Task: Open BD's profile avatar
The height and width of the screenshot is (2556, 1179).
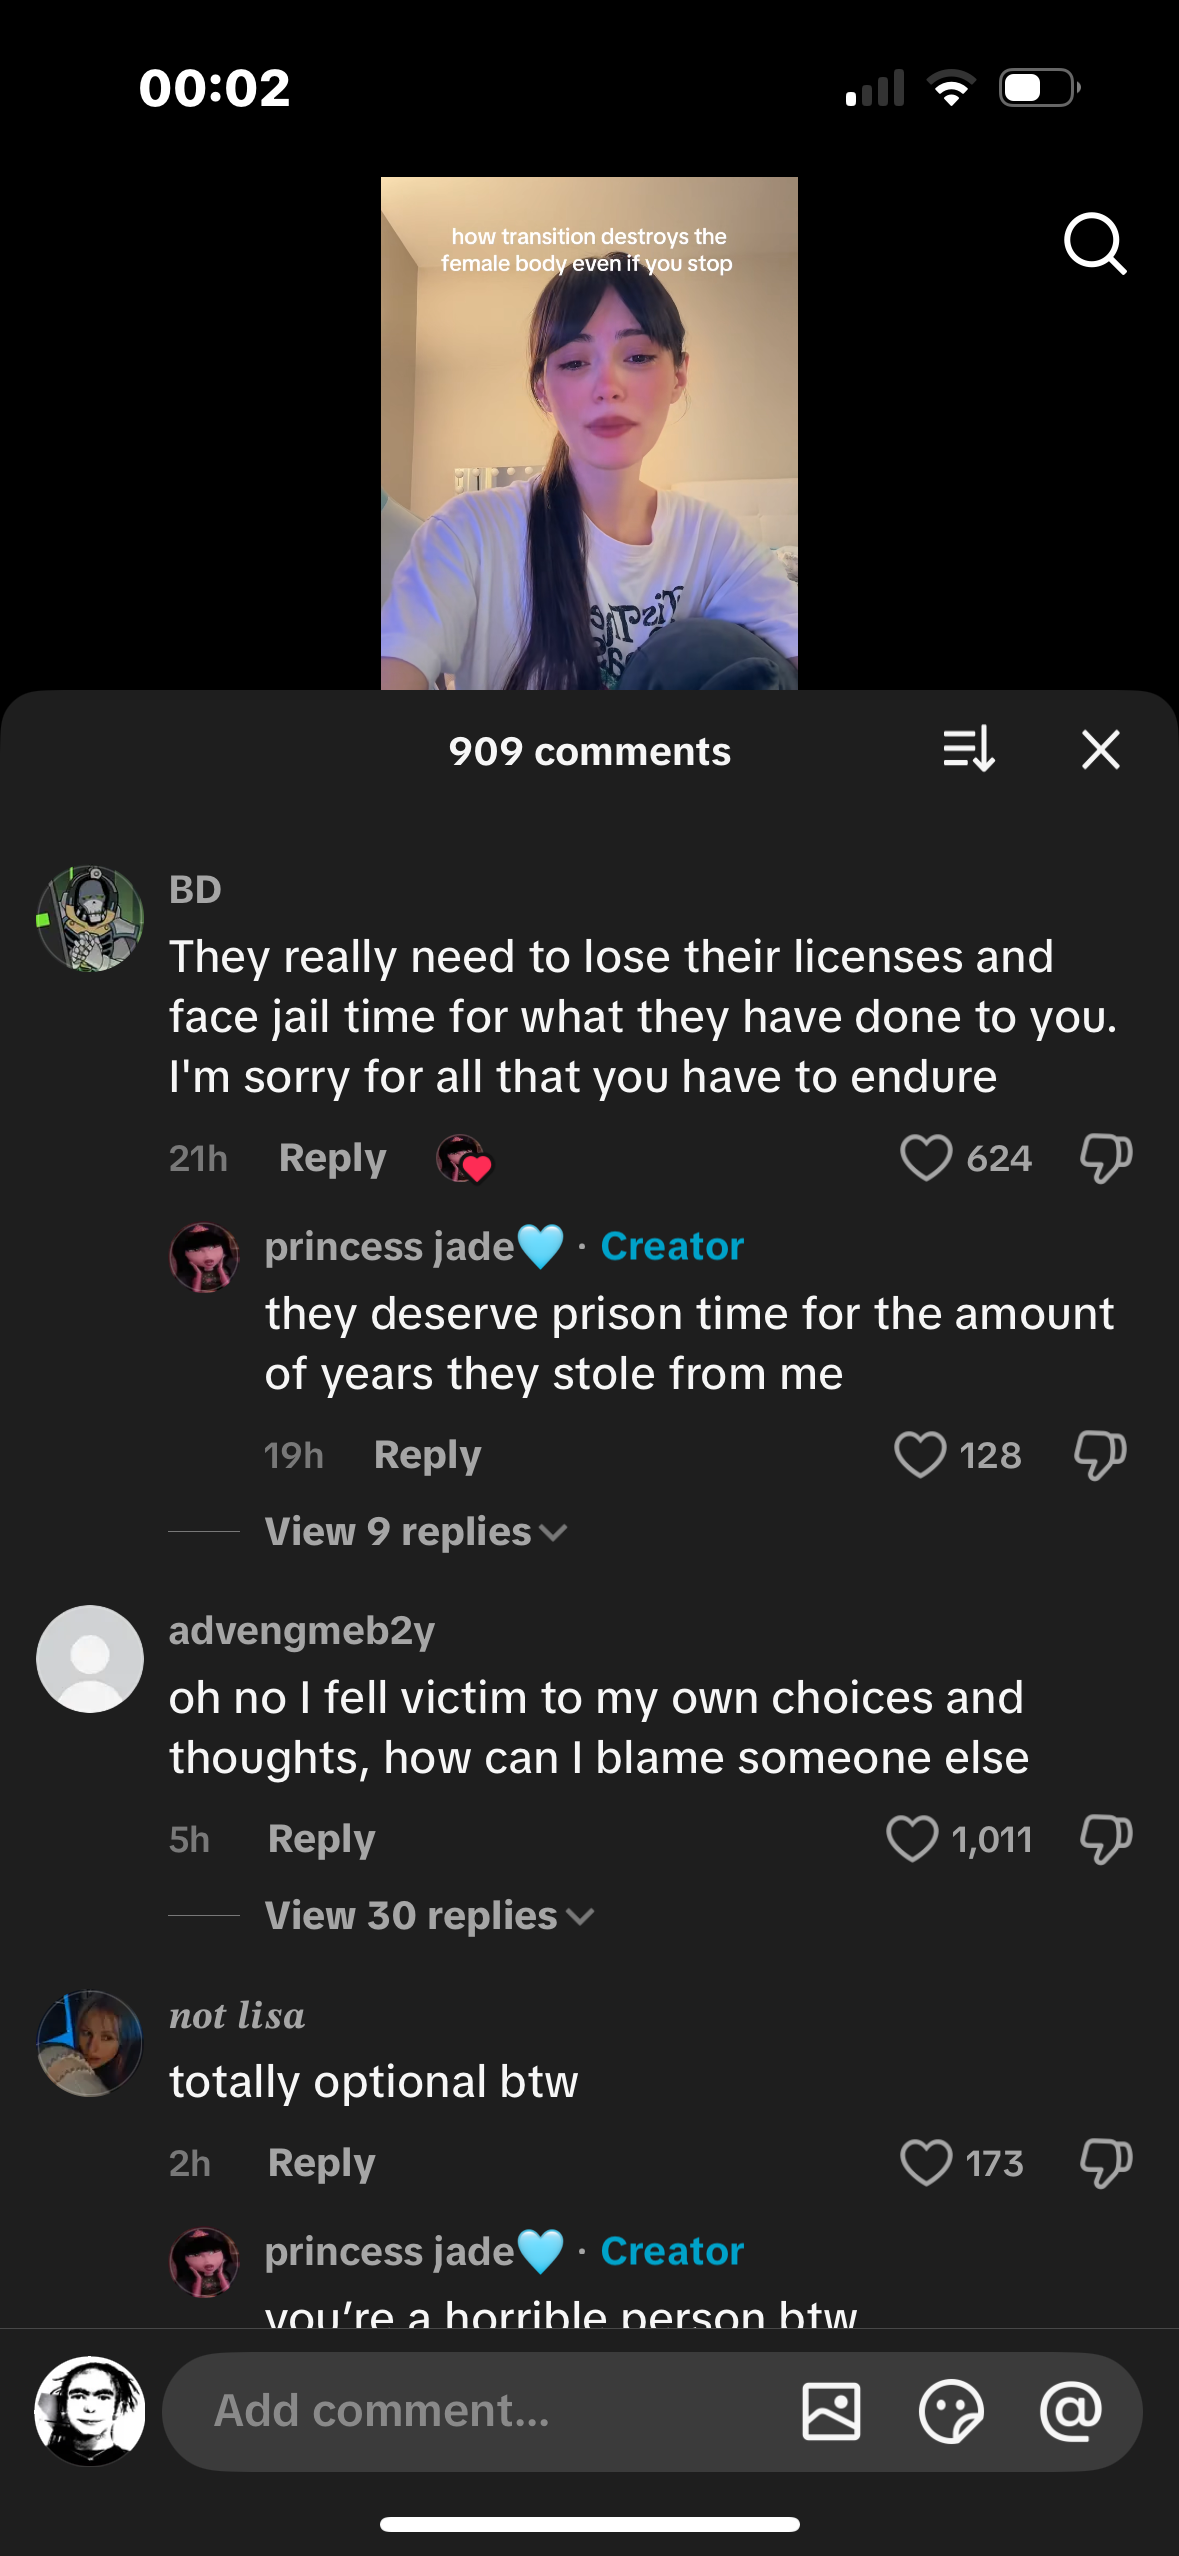Action: 90,918
